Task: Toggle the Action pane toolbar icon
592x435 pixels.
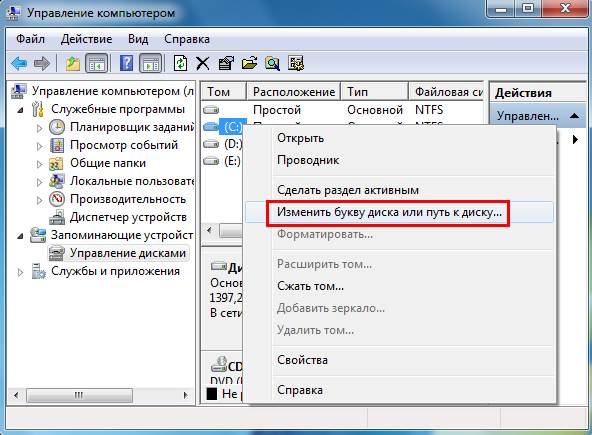Action: 151,63
